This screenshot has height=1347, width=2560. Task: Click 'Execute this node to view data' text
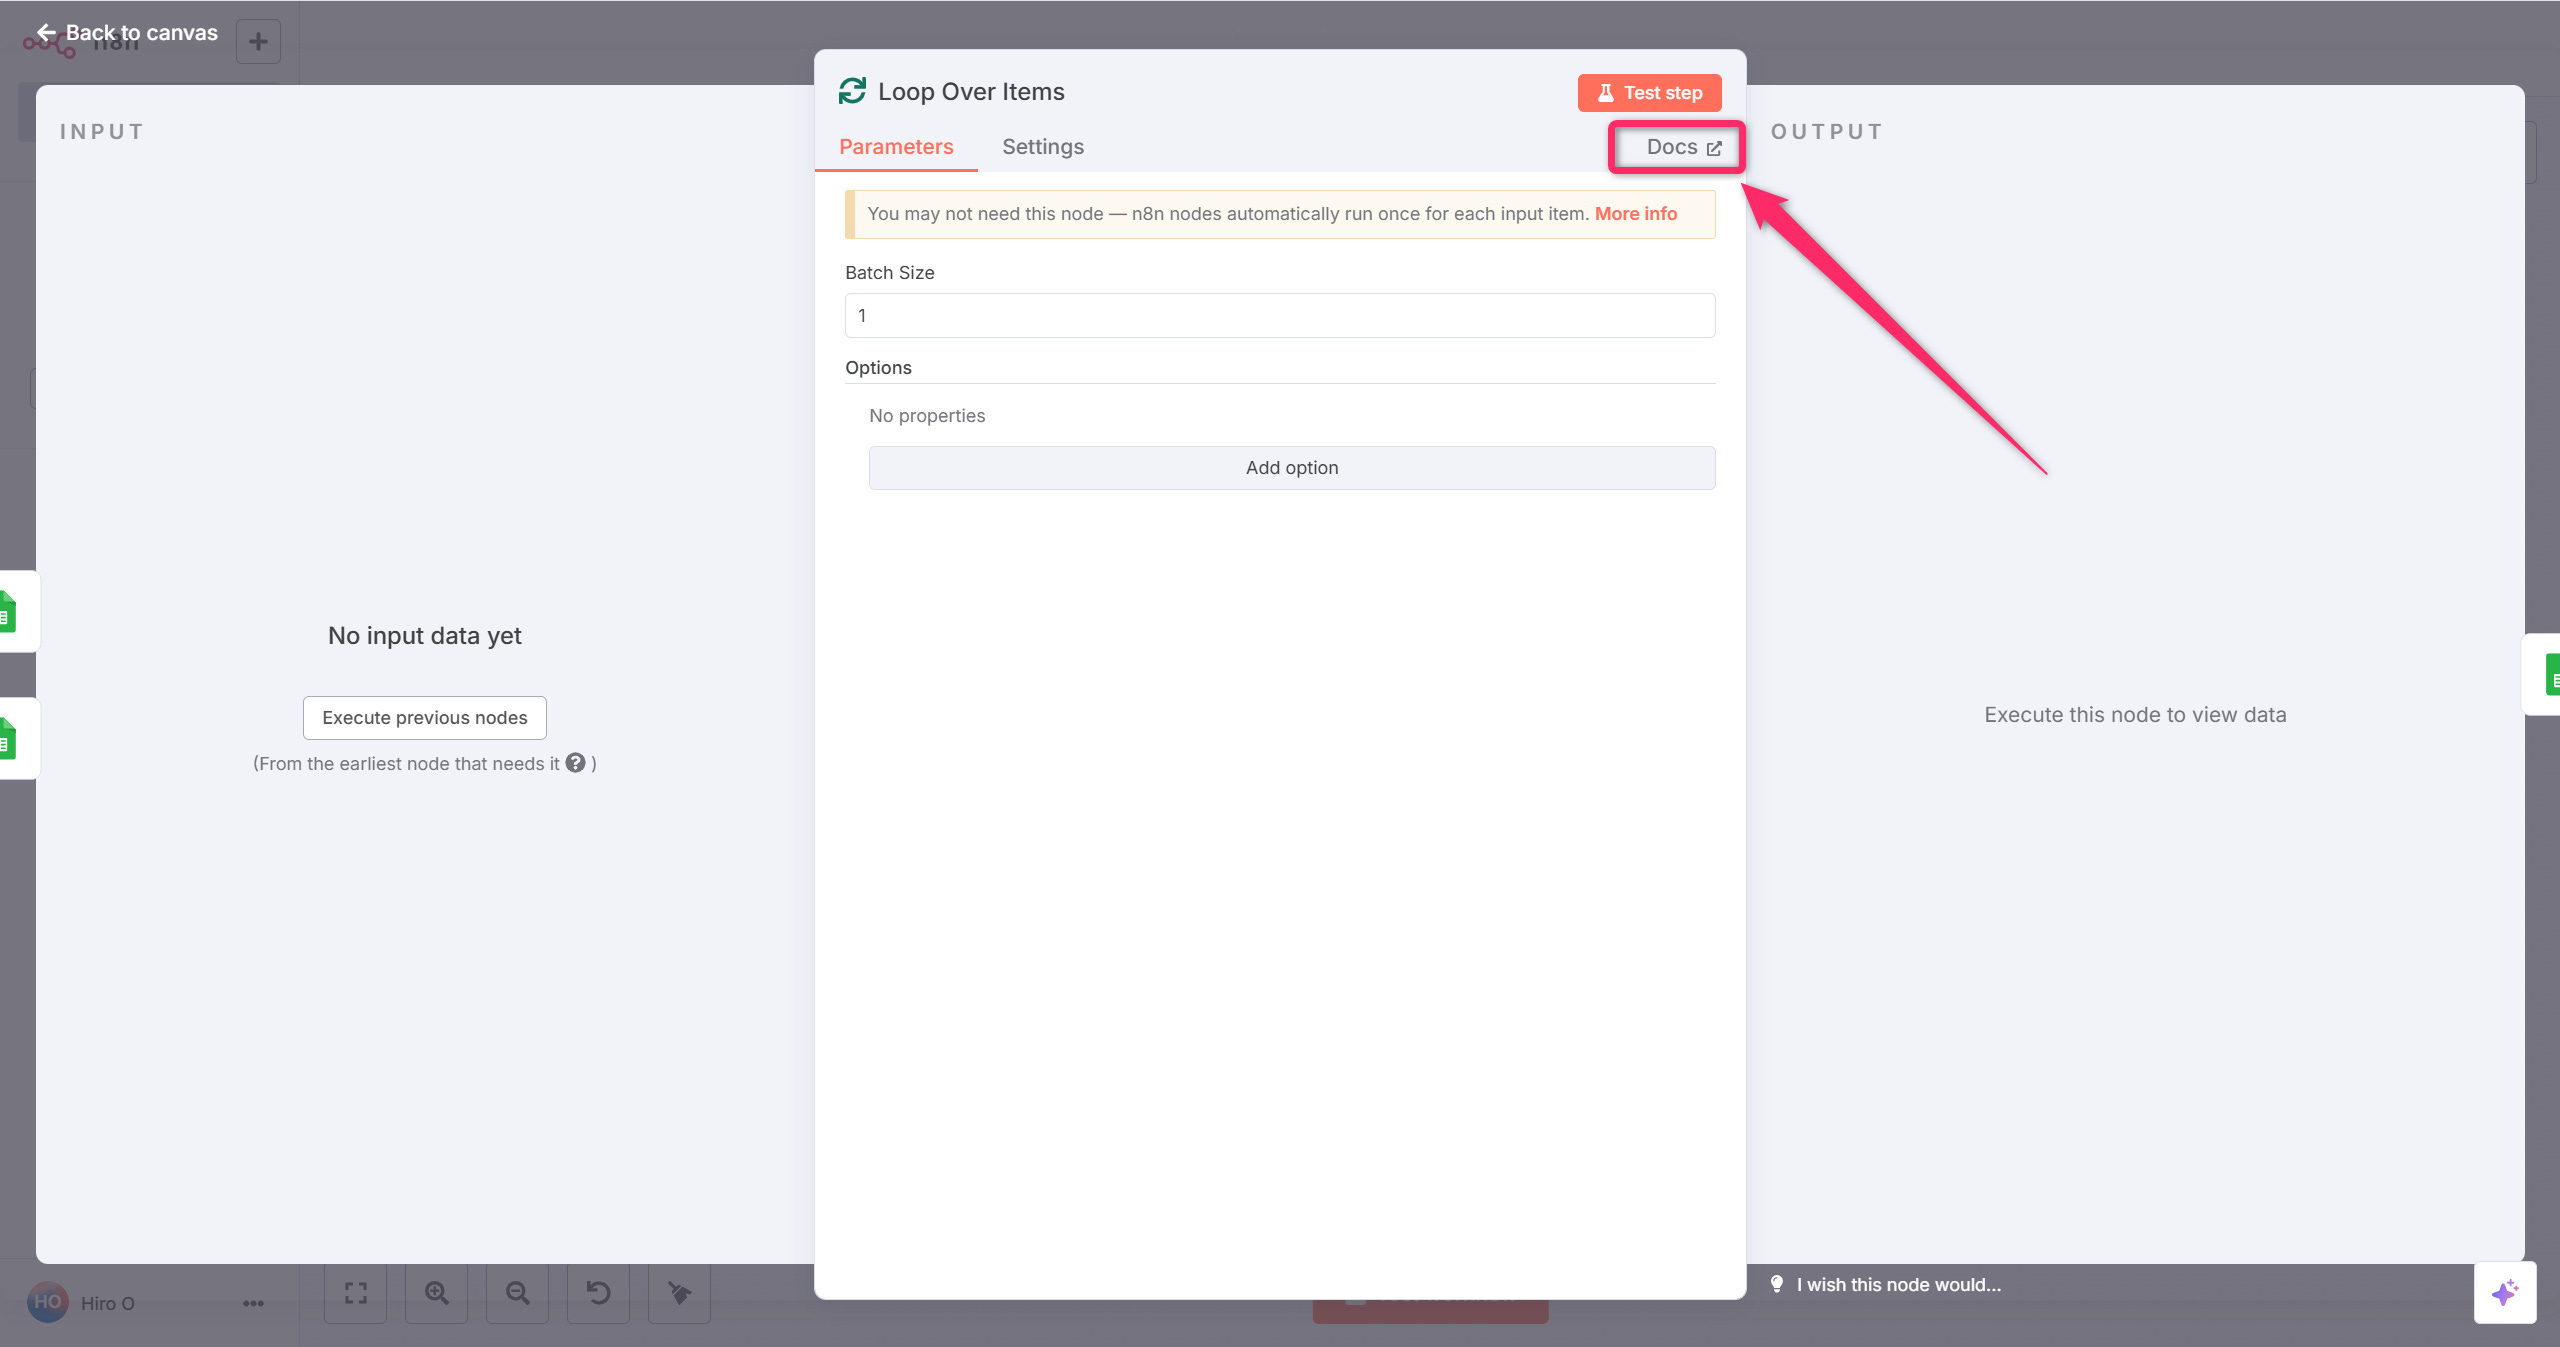[x=2135, y=715]
